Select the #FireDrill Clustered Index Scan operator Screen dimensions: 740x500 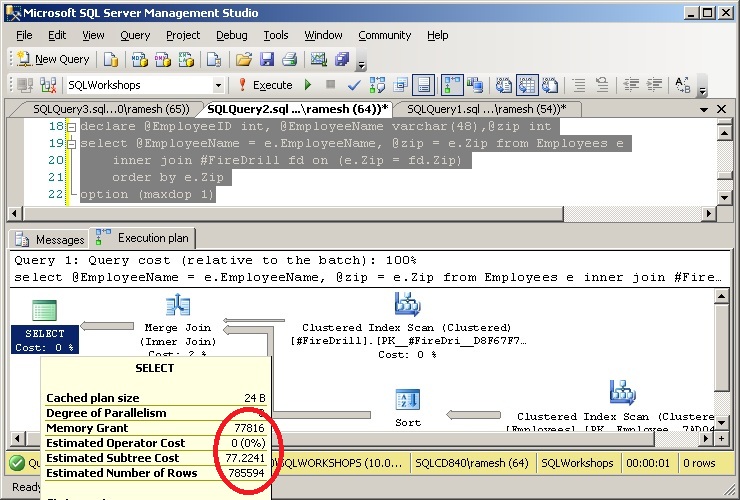408,326
